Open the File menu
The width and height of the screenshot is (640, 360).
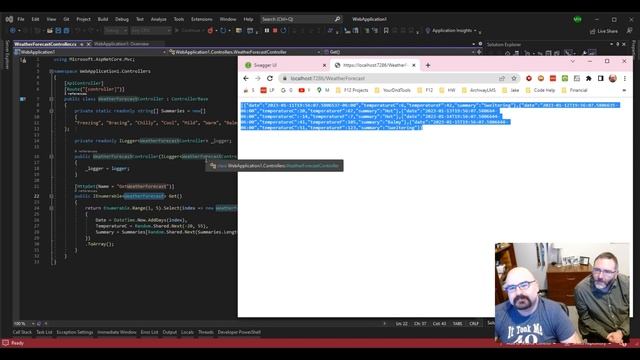tap(21, 19)
